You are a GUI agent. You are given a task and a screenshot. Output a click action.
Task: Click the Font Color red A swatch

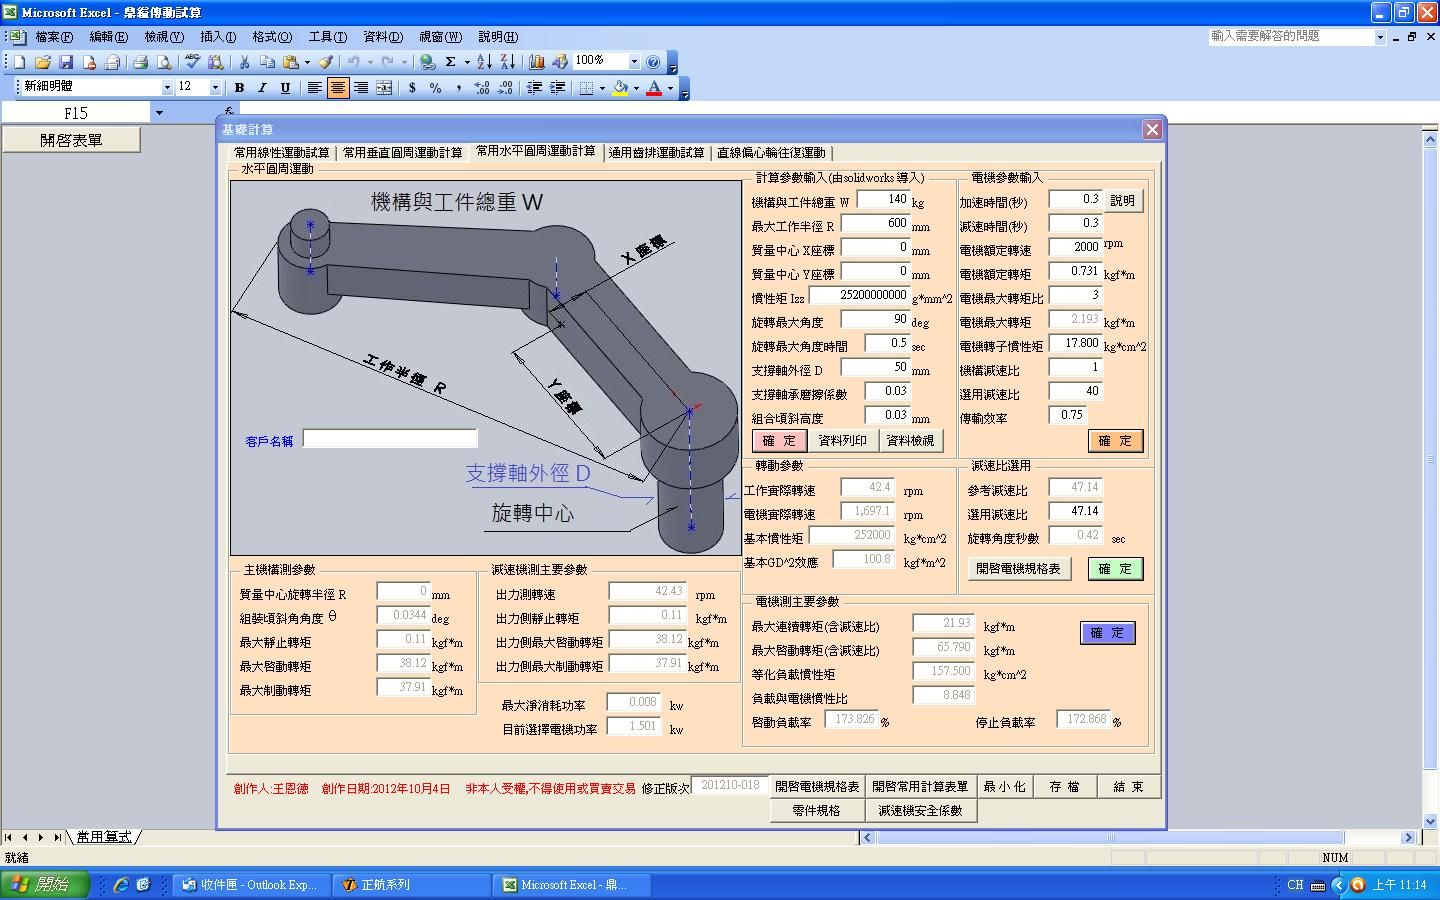click(654, 88)
